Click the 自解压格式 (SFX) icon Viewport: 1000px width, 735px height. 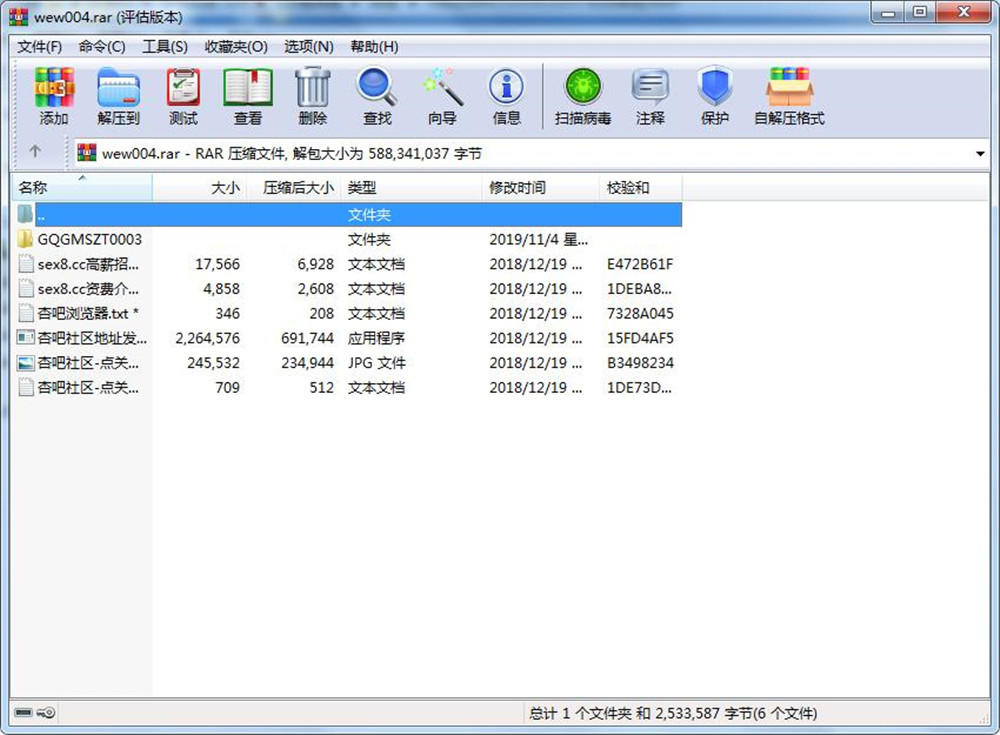click(x=790, y=87)
